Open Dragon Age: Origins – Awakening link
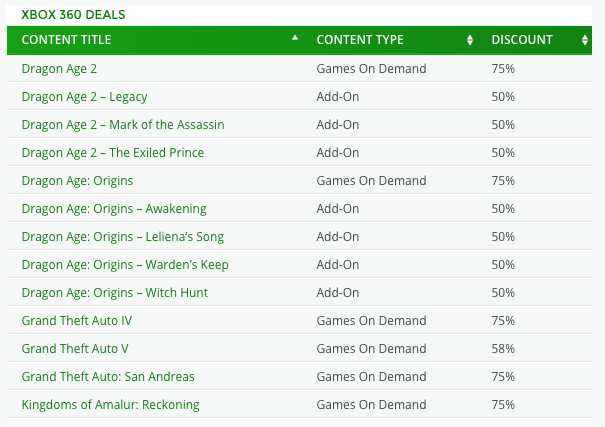The width and height of the screenshot is (605, 427). 113,209
